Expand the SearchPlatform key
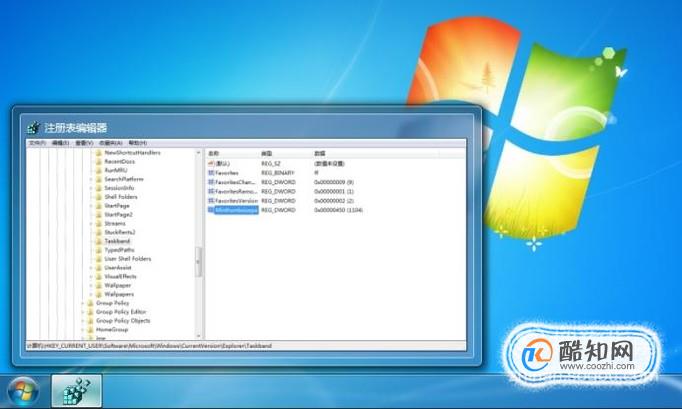 91,179
